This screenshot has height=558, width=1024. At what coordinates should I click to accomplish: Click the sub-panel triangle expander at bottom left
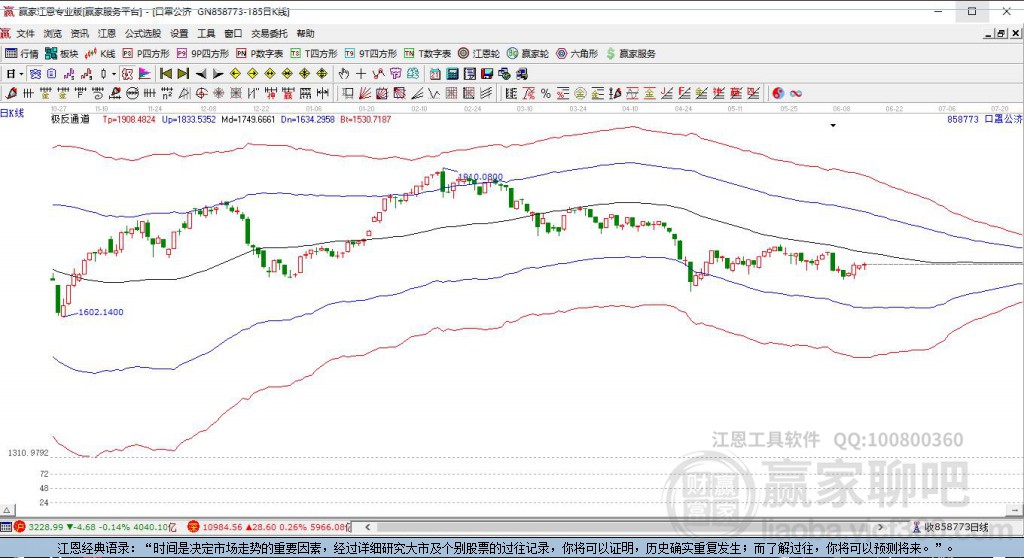click(x=7, y=510)
